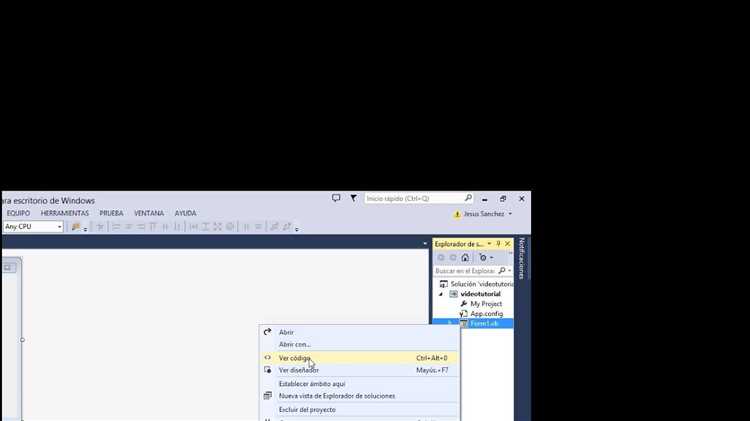Open the EQUIPO menu
Screen dimensions: 750x421
tap(18, 213)
